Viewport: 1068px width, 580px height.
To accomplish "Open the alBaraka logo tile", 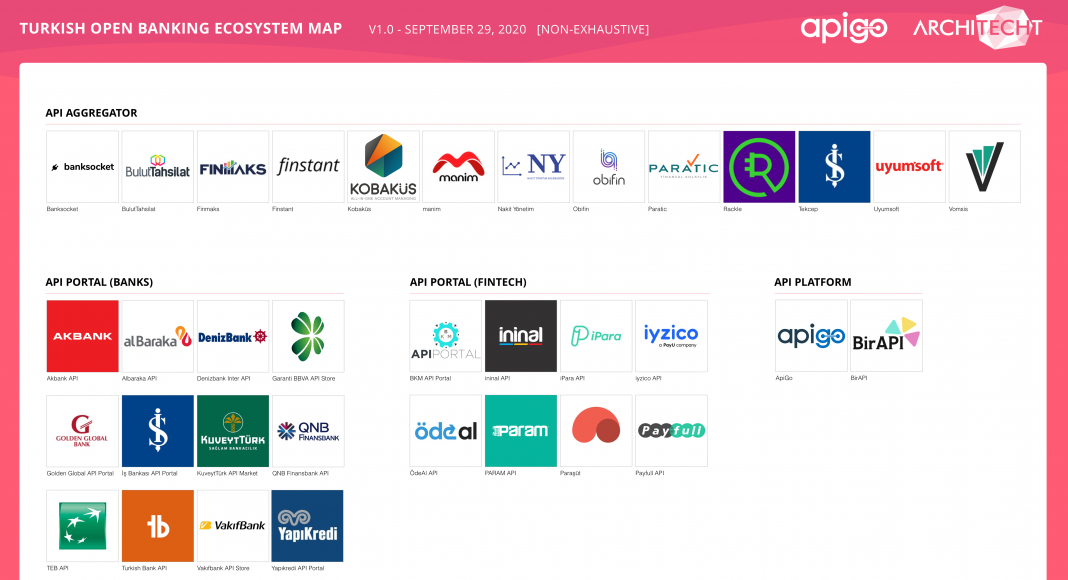I will coord(157,336).
